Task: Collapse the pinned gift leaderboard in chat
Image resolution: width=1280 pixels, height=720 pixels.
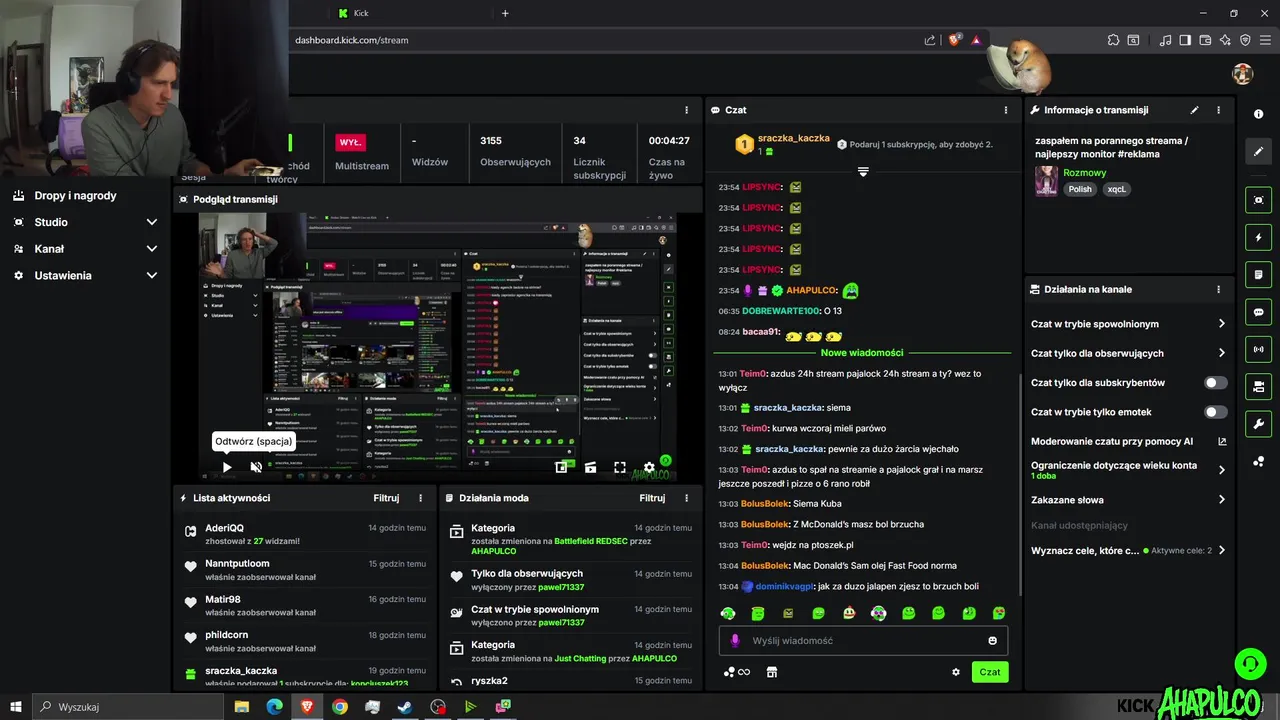Action: coord(863,172)
